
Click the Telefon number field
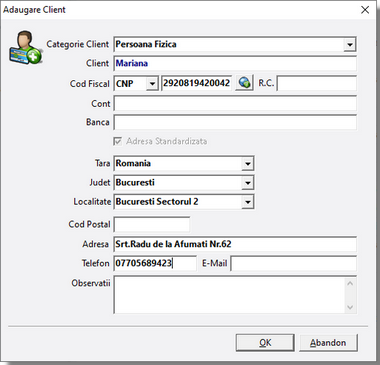click(155, 263)
